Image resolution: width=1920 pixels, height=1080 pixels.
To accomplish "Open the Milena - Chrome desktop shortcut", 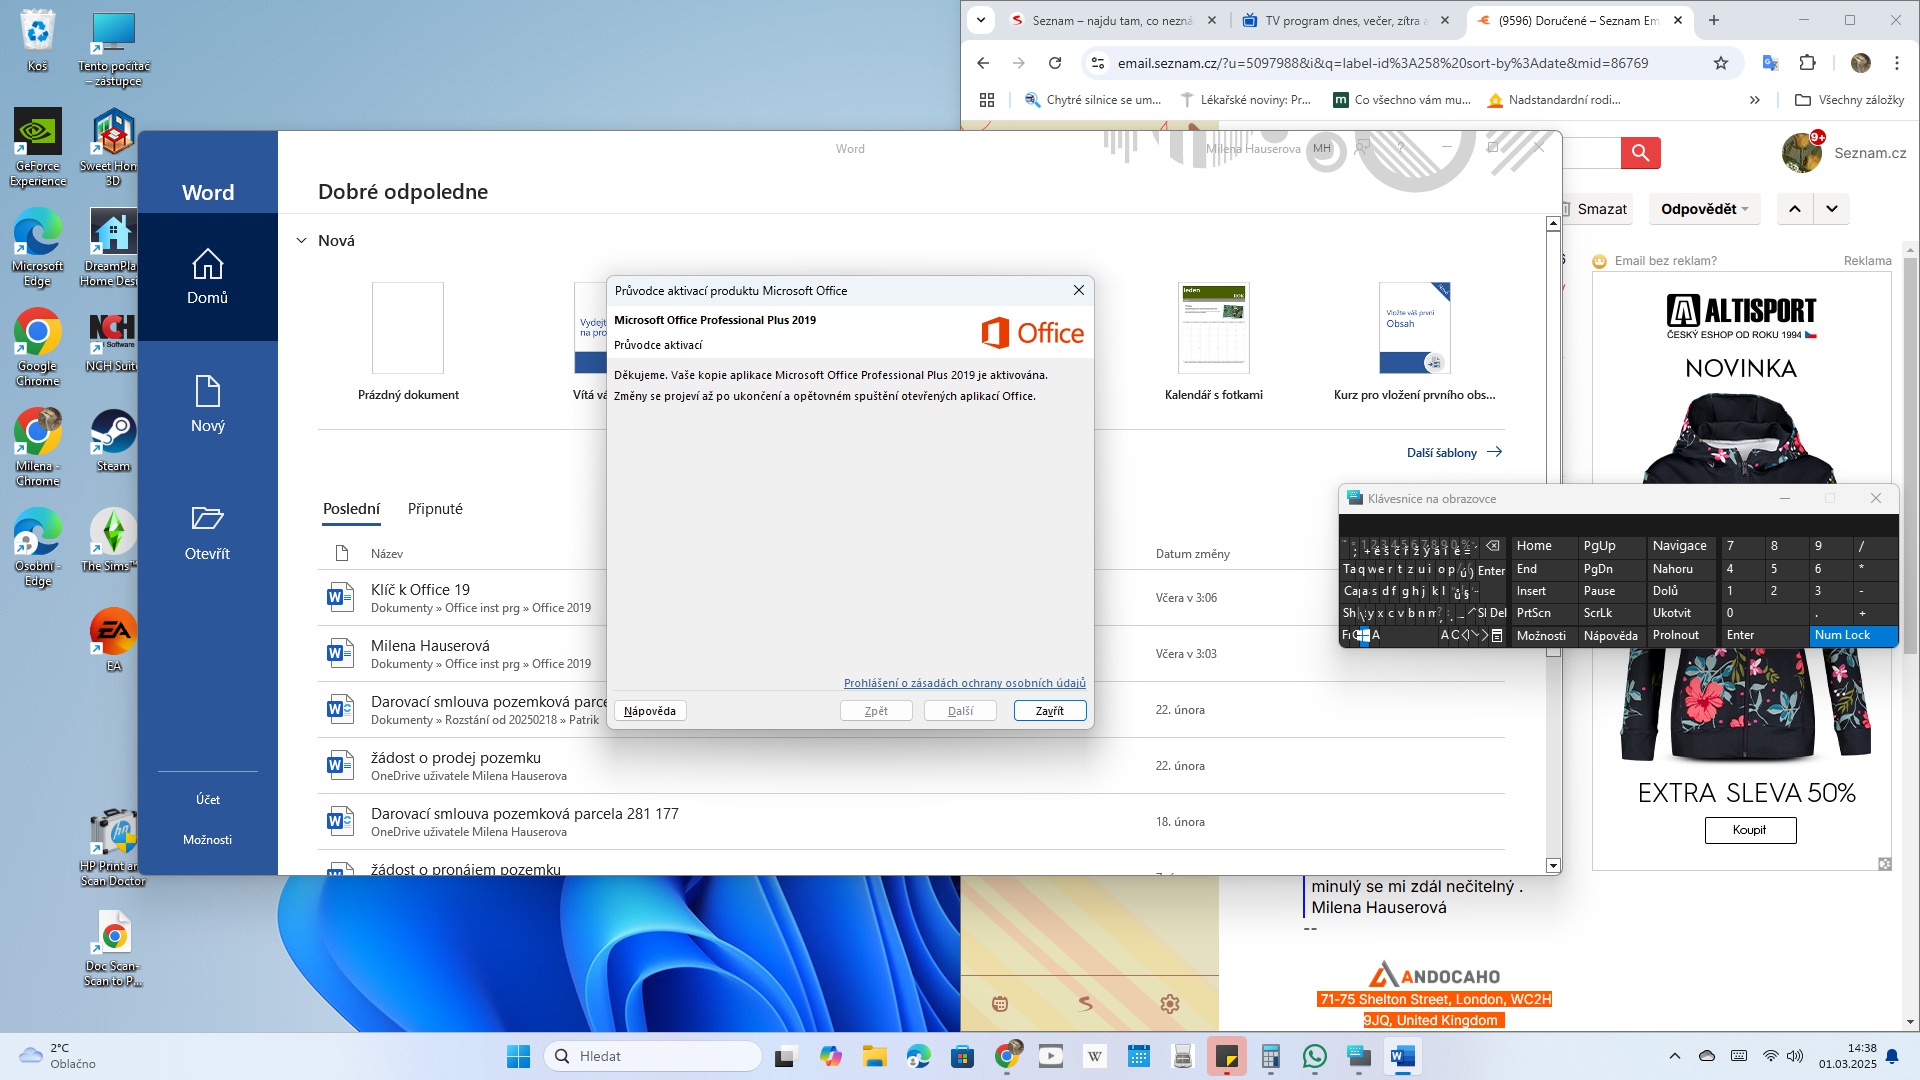I will (x=38, y=447).
